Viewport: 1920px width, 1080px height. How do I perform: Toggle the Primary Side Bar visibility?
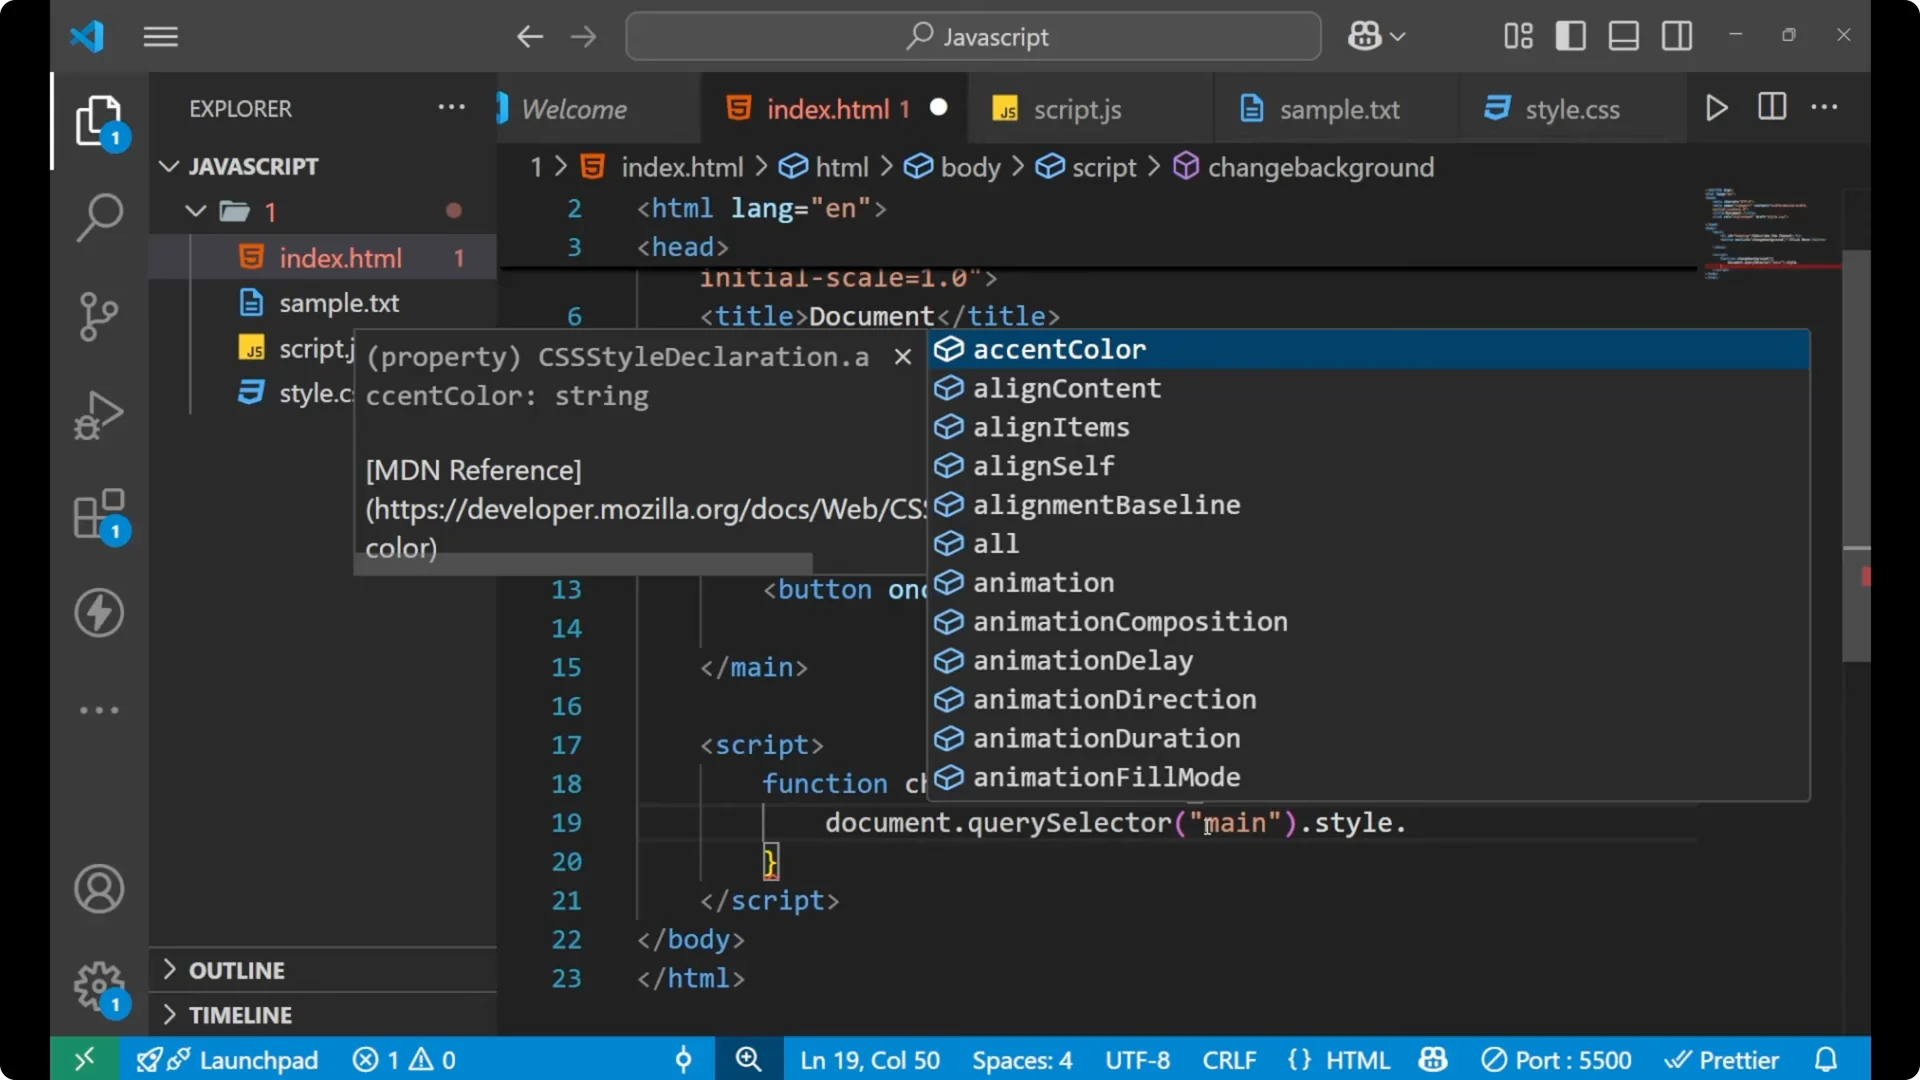1570,36
